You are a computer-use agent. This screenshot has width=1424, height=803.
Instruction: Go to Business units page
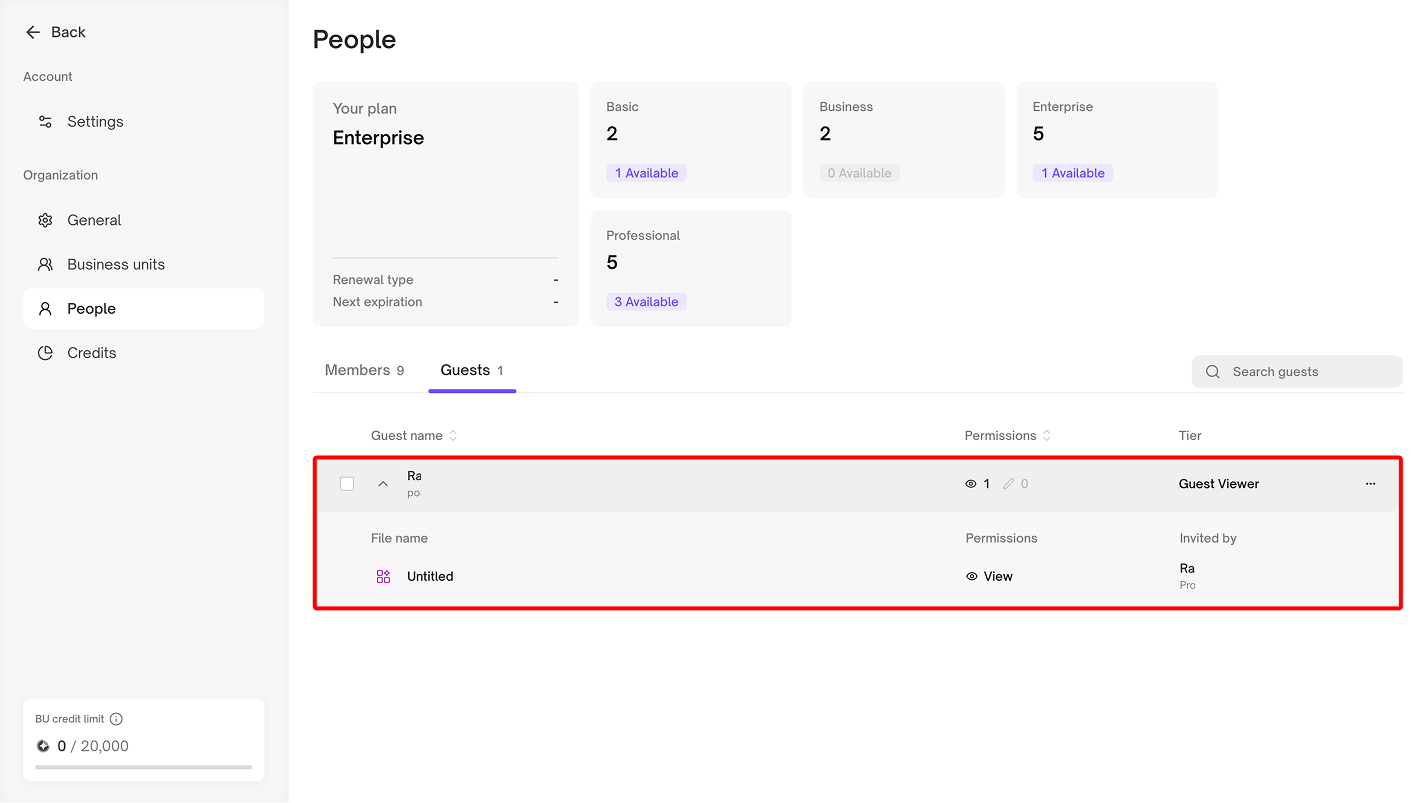coord(115,265)
